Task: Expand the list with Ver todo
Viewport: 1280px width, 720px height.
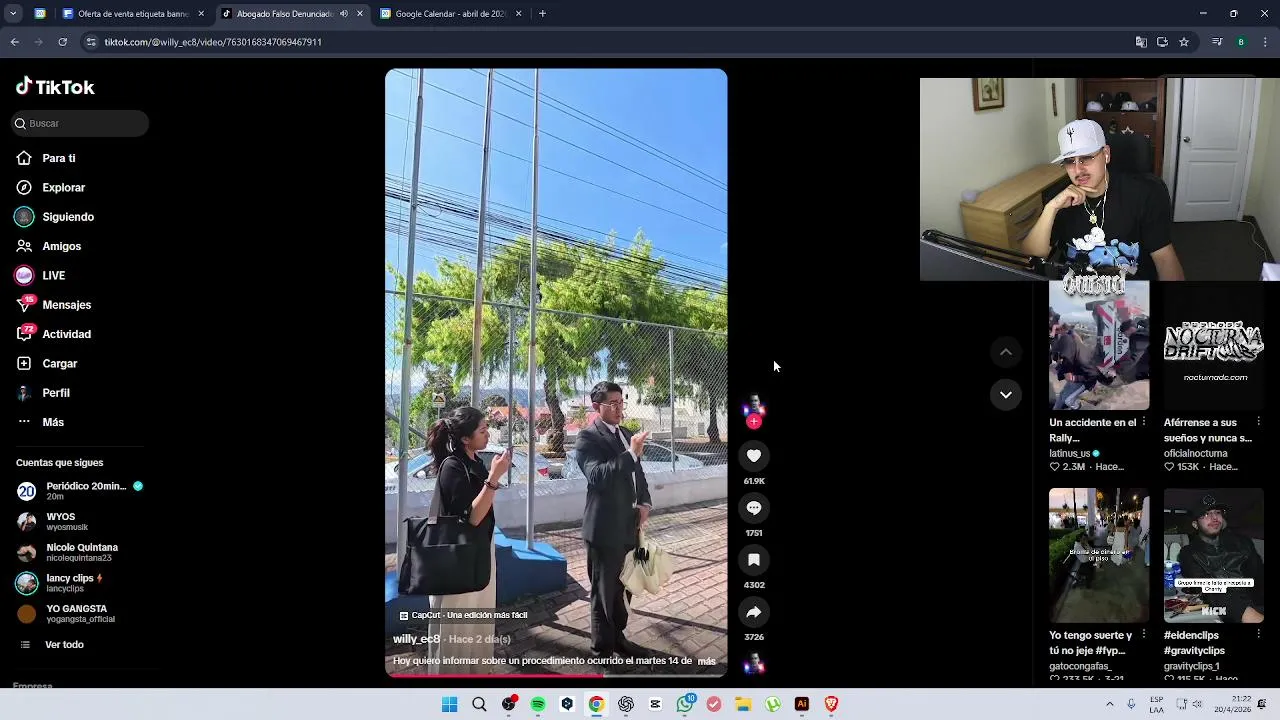Action: click(x=52, y=645)
